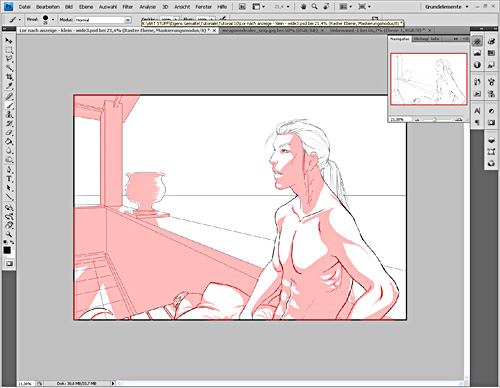
Task: Open the Filter menu
Action: tap(128, 7)
